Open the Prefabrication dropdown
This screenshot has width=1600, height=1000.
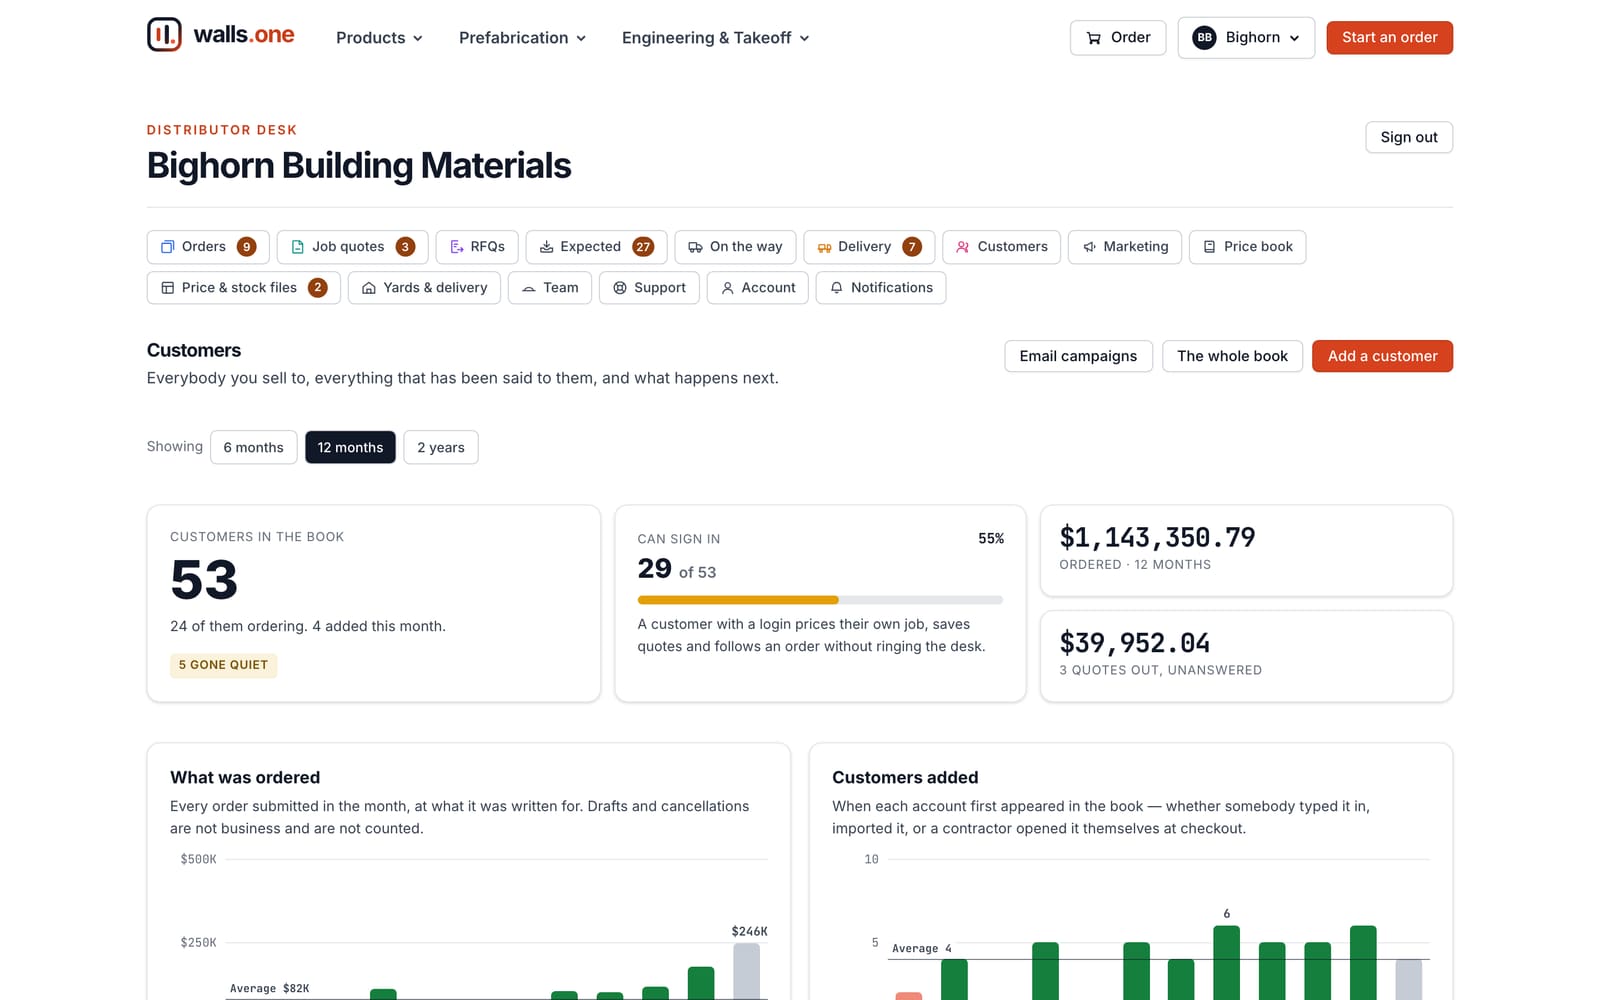522,38
